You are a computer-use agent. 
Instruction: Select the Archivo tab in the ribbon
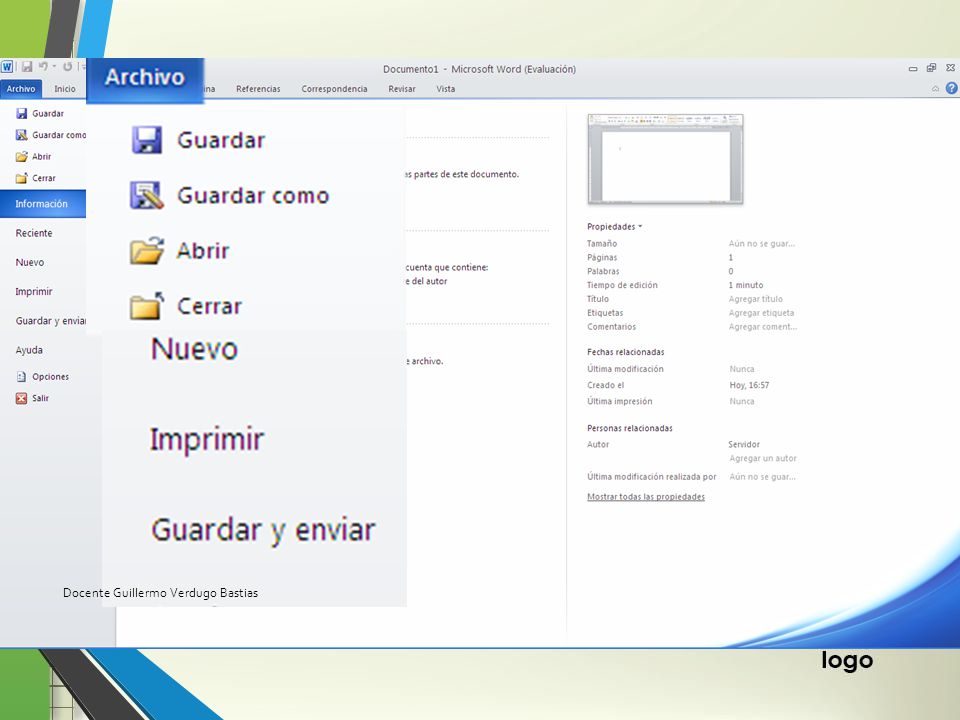[x=21, y=89]
